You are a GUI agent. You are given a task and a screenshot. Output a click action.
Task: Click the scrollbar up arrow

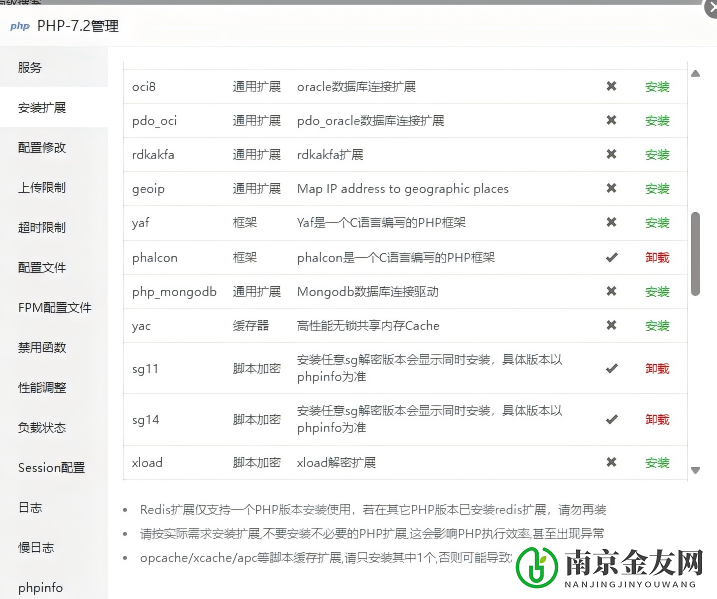tap(696, 73)
